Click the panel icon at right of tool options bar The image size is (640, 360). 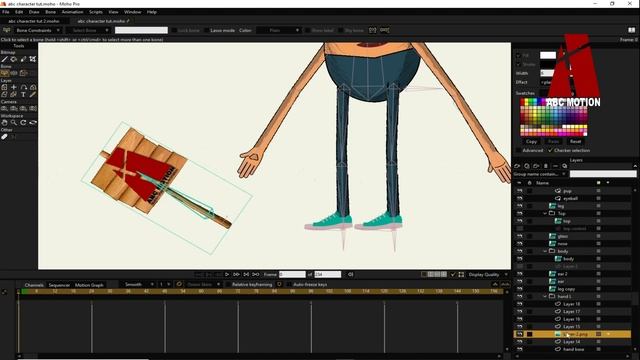coord(631,30)
